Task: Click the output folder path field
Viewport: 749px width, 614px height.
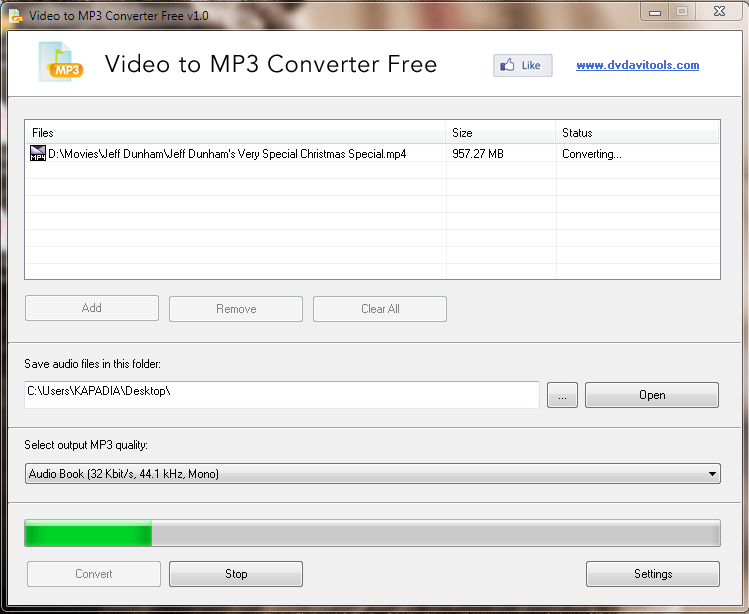Action: coord(282,395)
